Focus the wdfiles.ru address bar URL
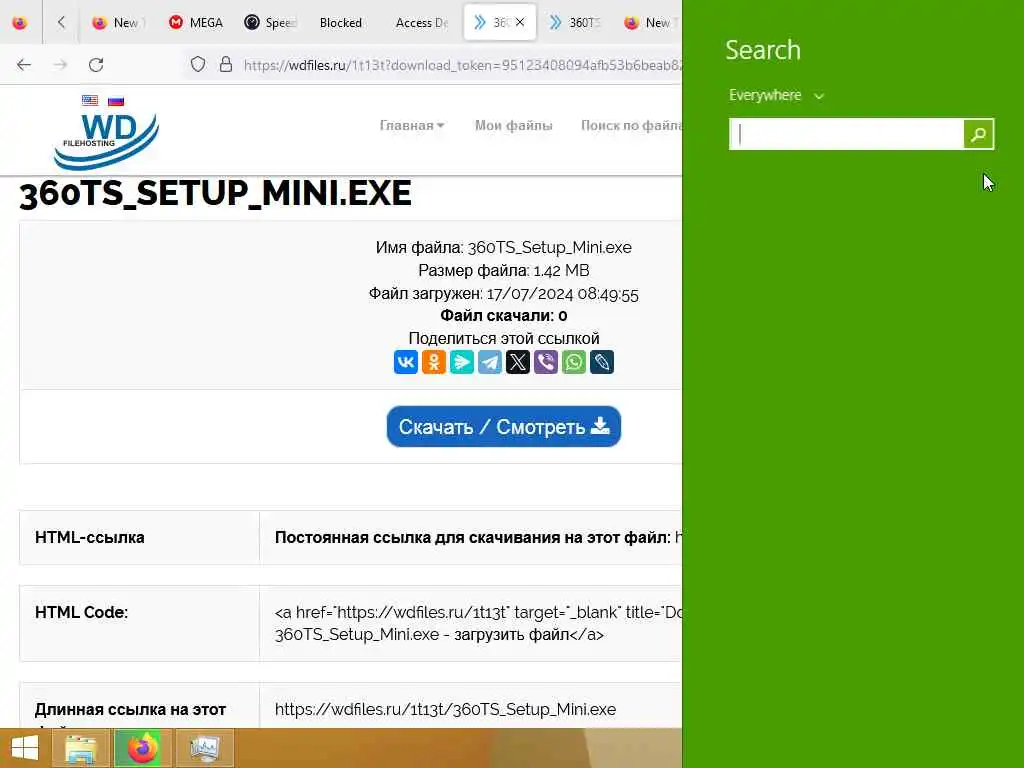The image size is (1024, 768). pos(462,65)
